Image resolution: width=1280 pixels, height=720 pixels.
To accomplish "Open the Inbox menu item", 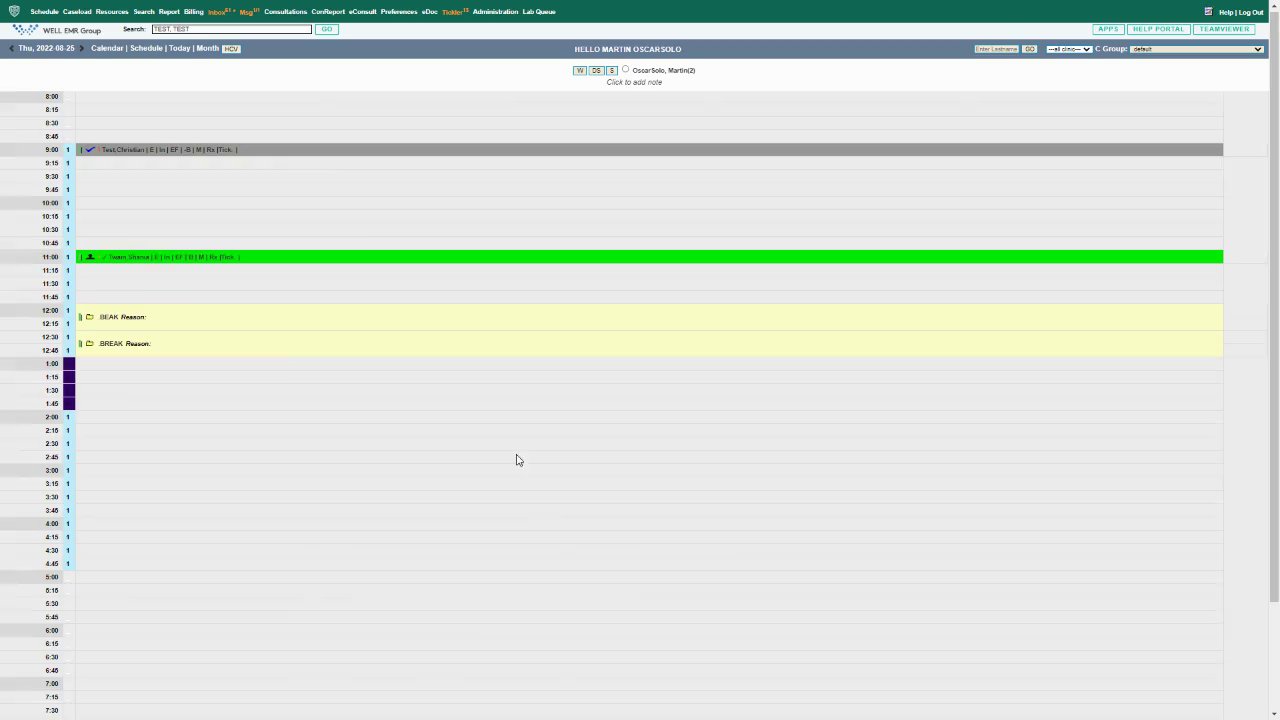I will click(219, 12).
